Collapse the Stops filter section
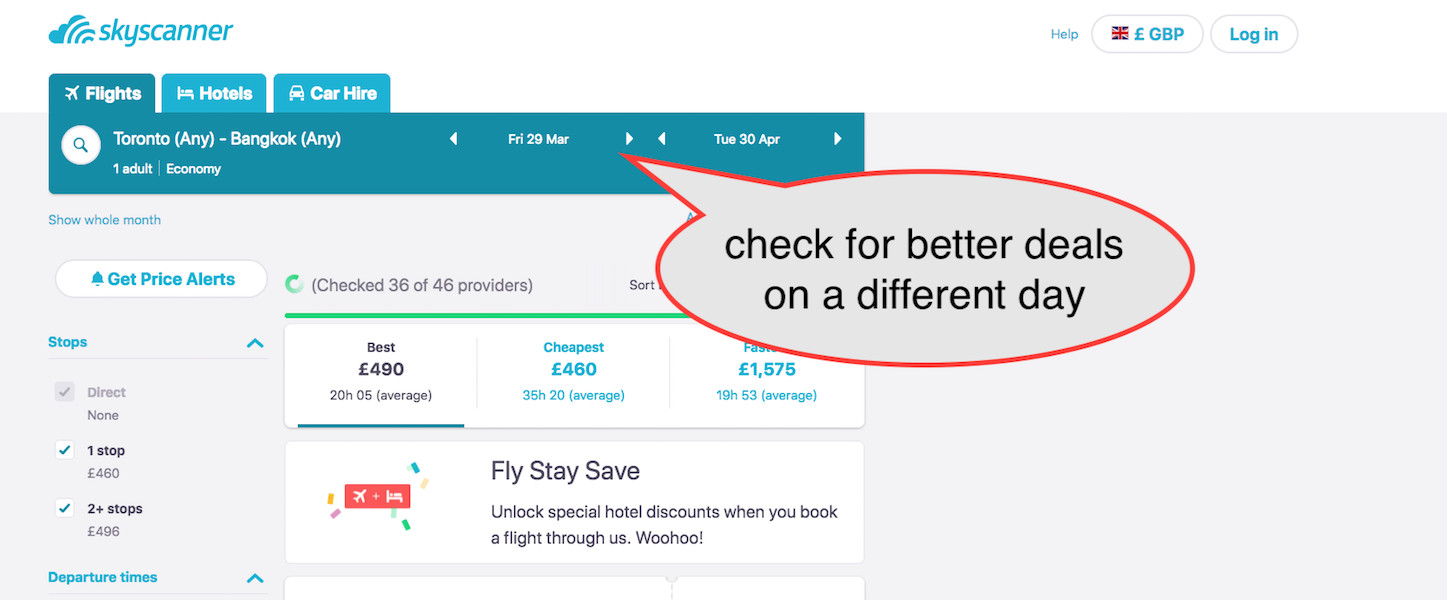Screen dimensions: 1447x600 click(255, 343)
